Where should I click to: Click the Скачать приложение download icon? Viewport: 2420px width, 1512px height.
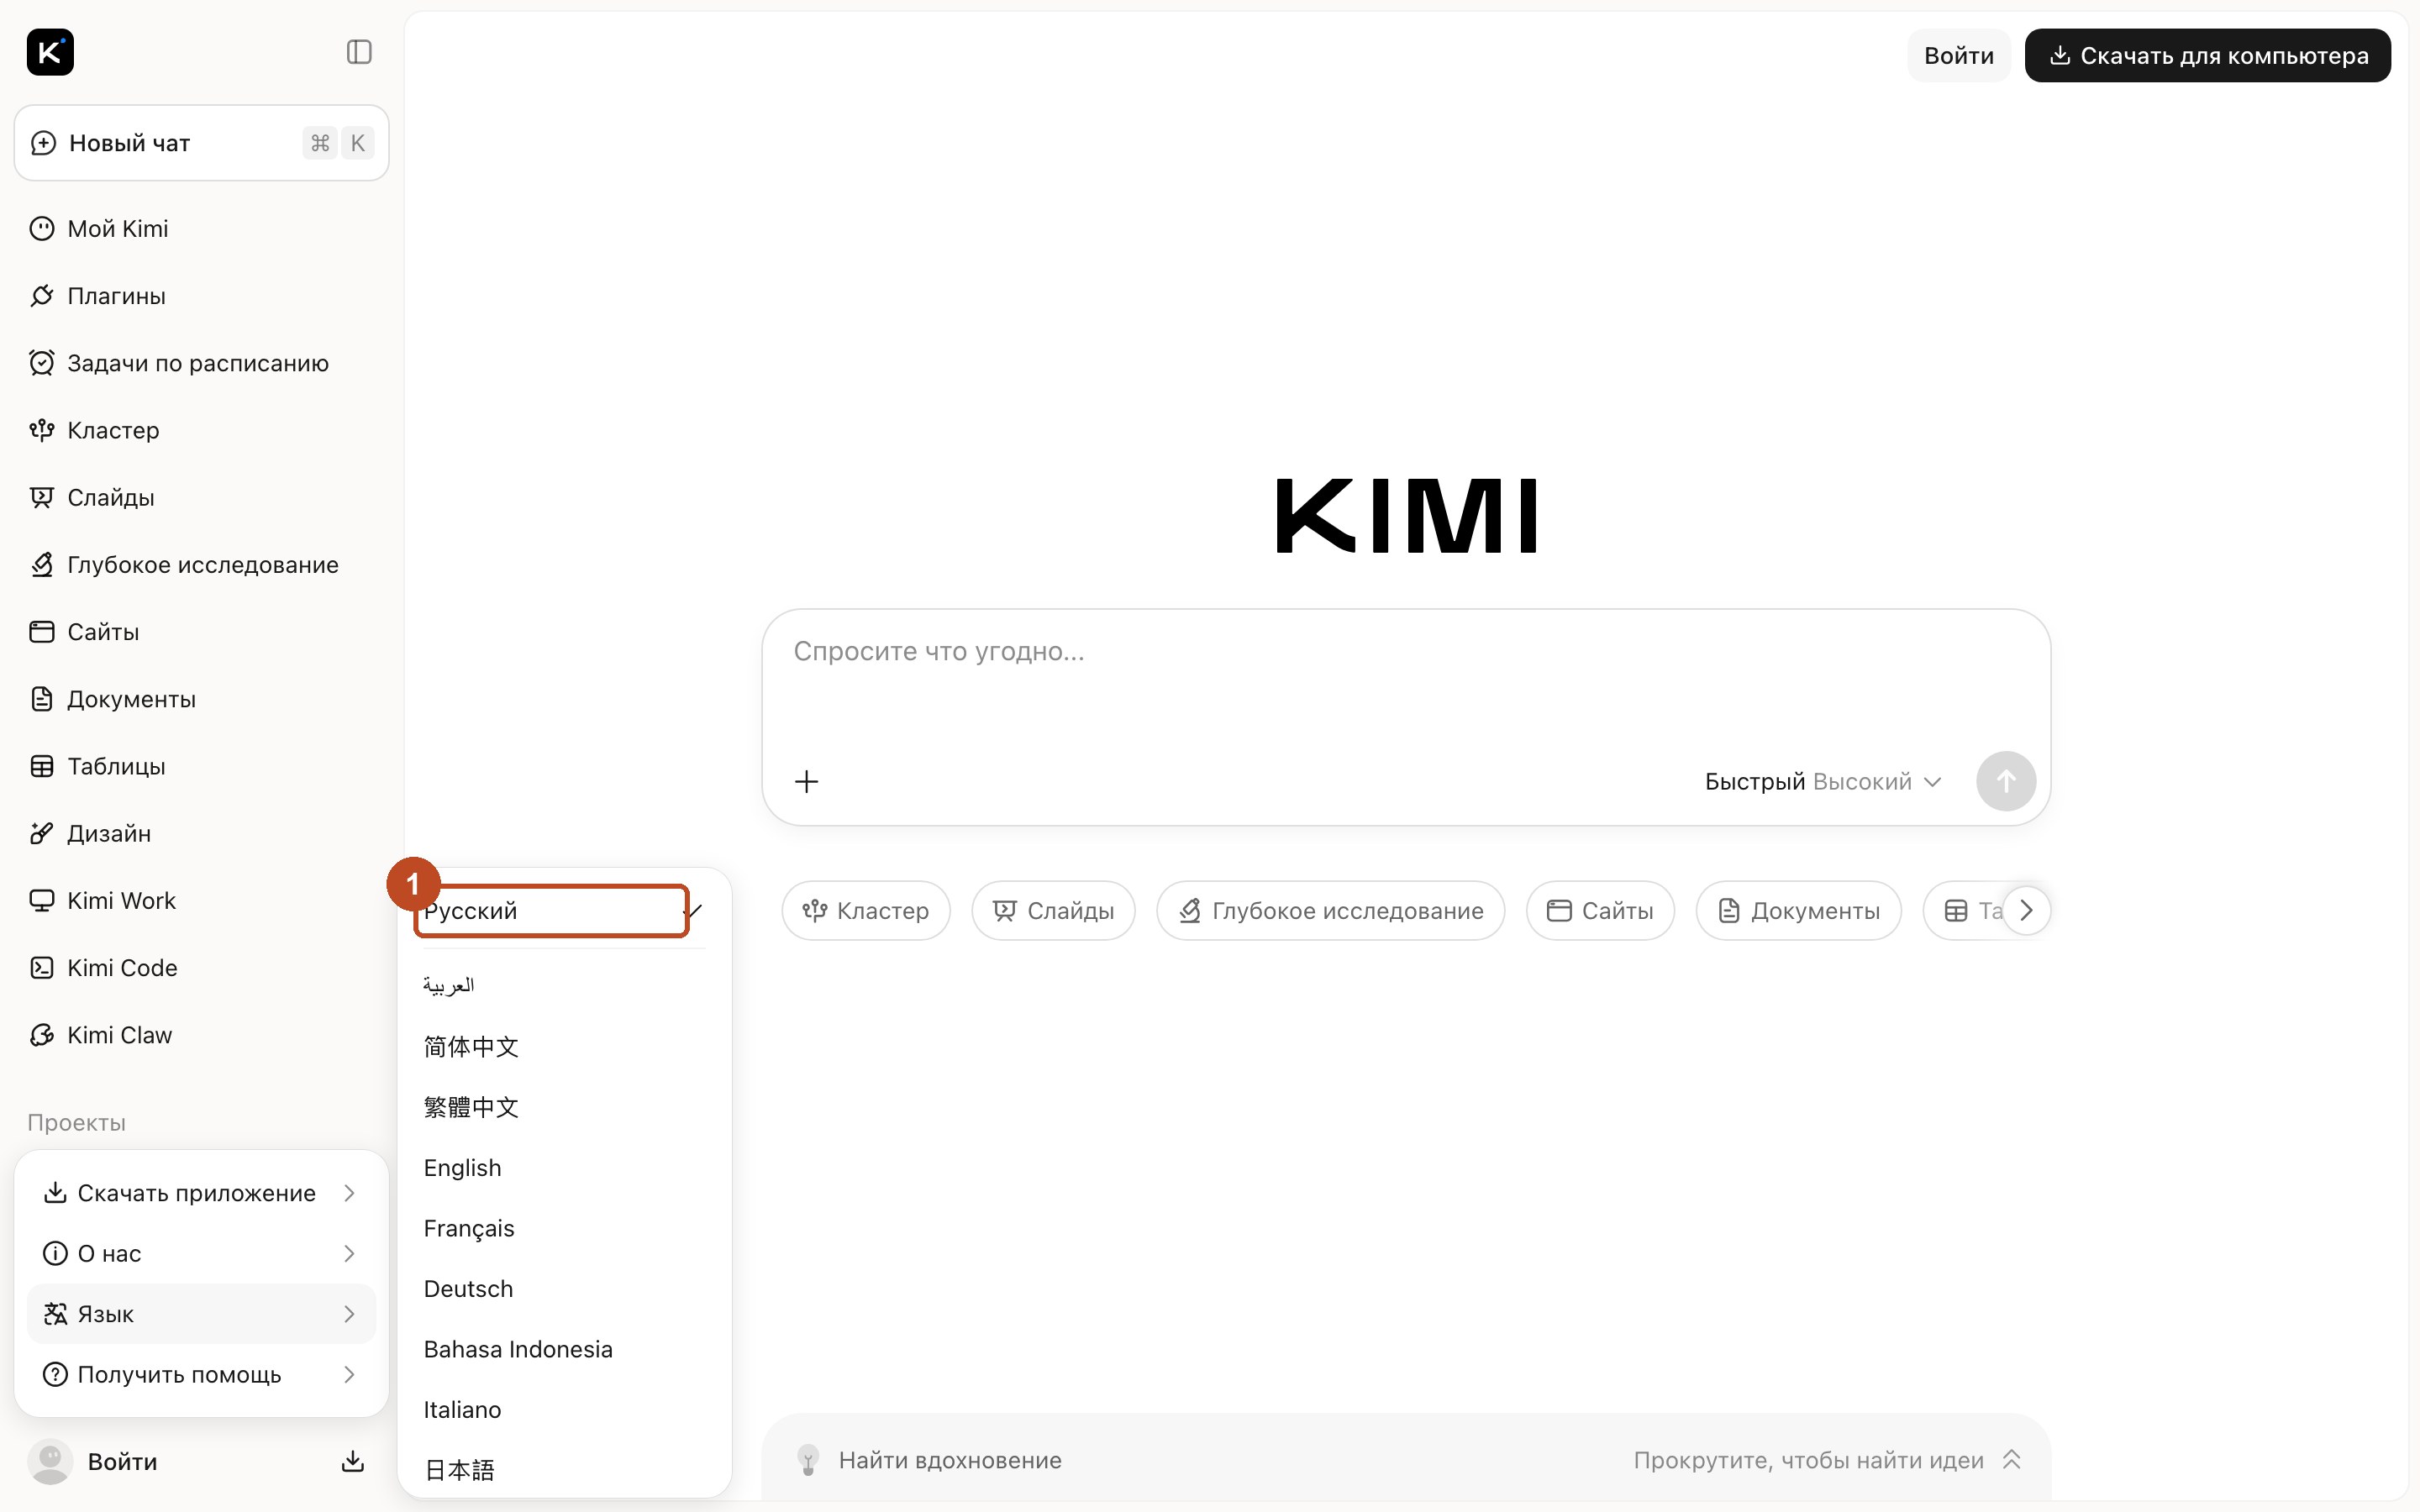pos(56,1193)
